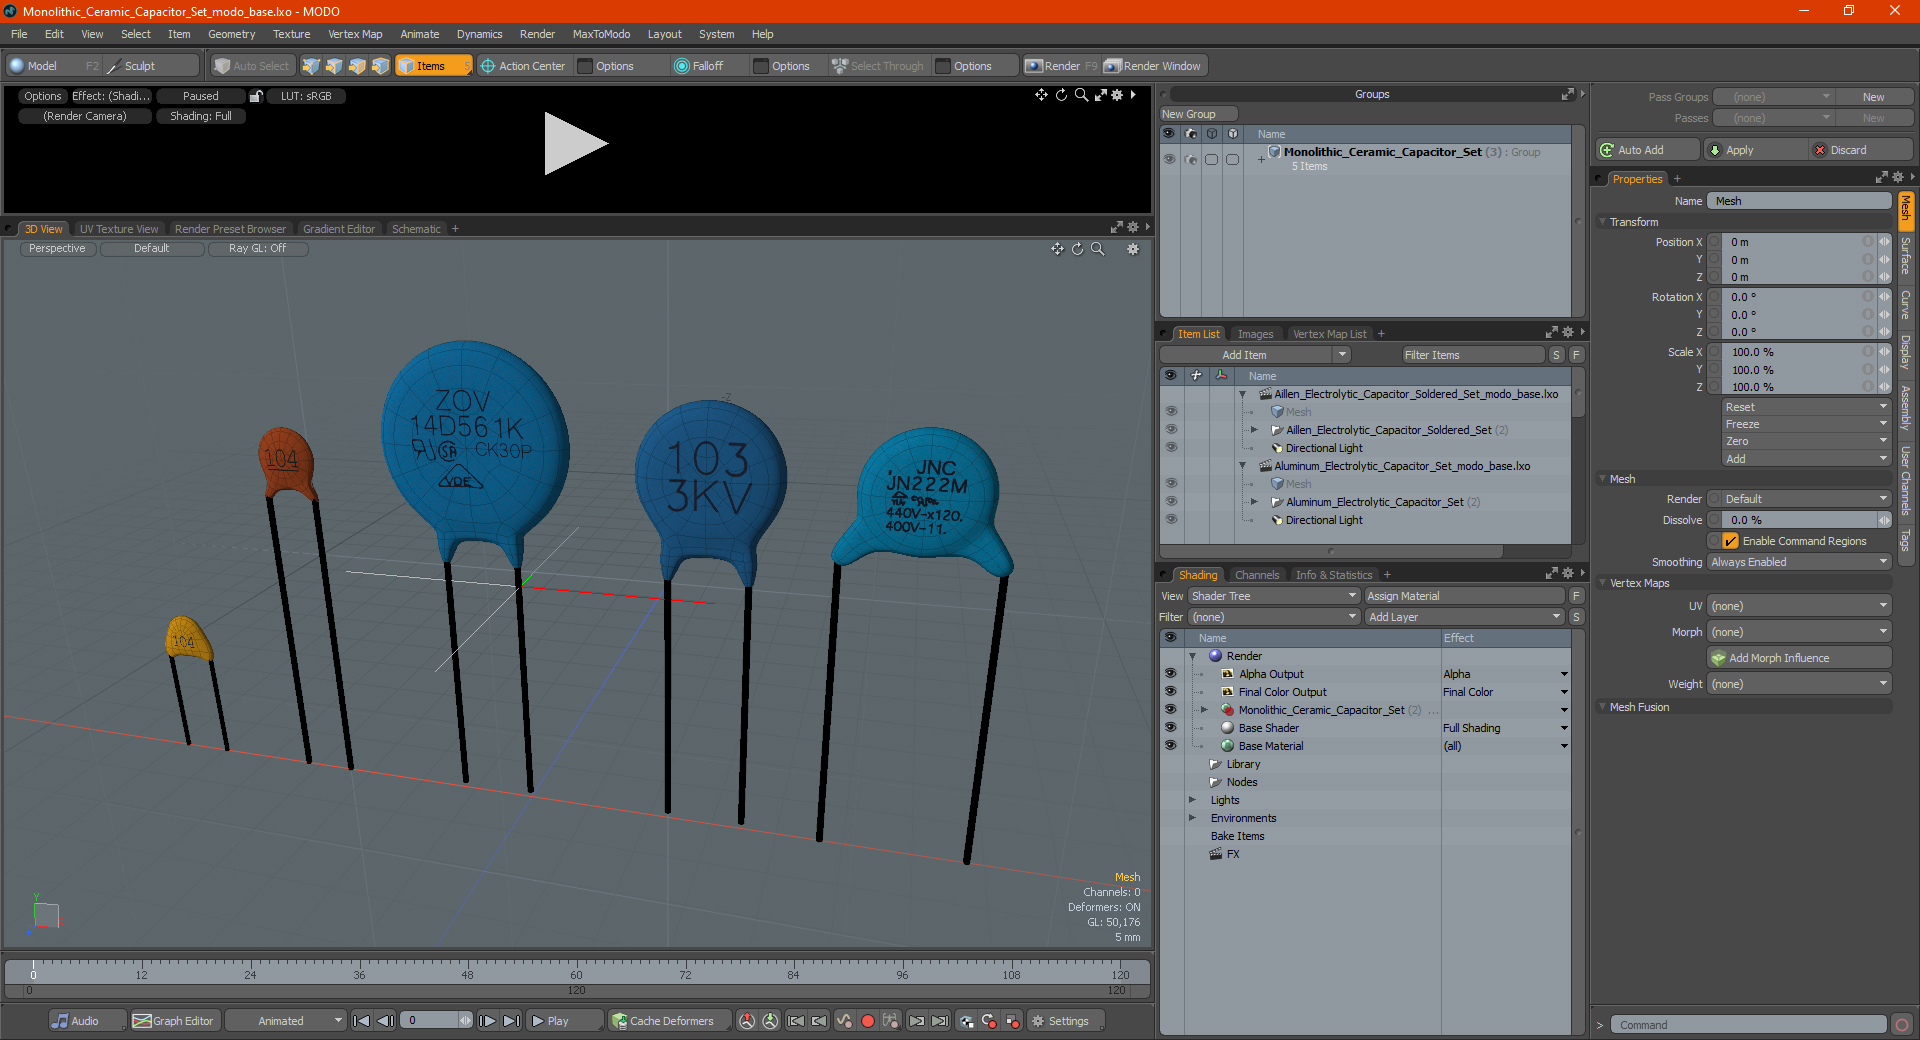Switch to the Channels tab
Screen dimensions: 1920x1040
[x=1257, y=575]
